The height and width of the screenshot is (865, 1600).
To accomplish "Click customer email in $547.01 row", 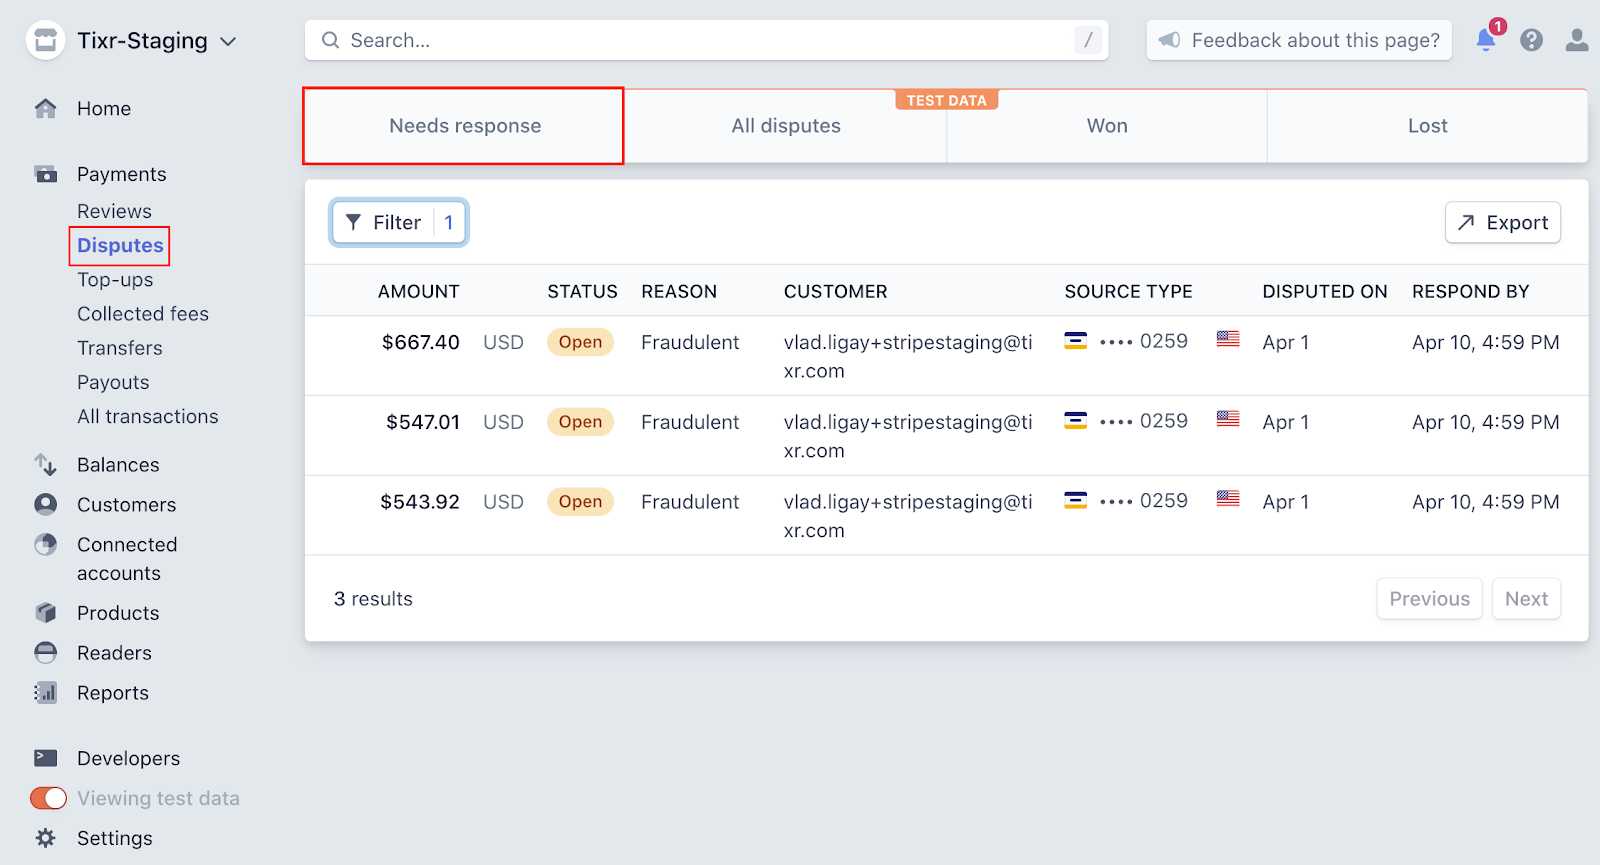I will tap(908, 436).
